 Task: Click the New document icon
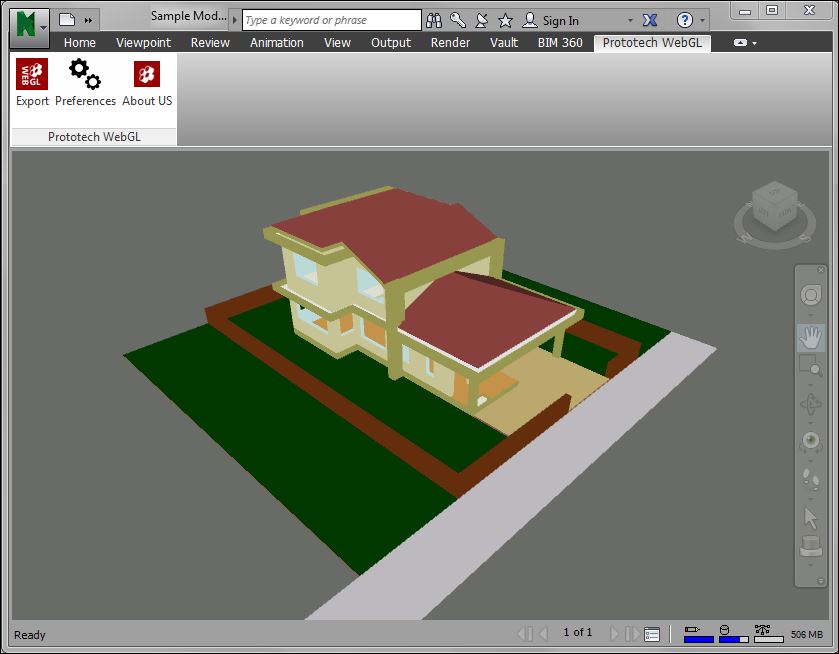pos(67,20)
